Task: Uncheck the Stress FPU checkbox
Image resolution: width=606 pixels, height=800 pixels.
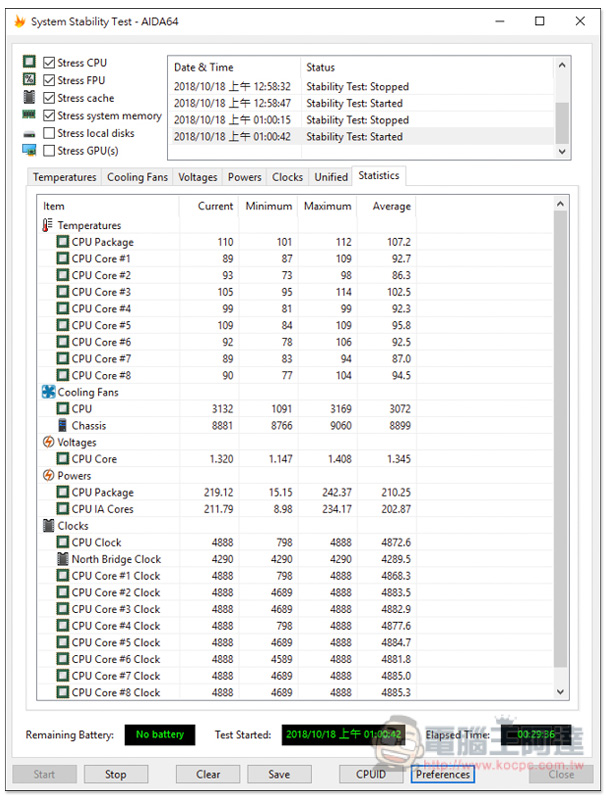Action: [49, 80]
